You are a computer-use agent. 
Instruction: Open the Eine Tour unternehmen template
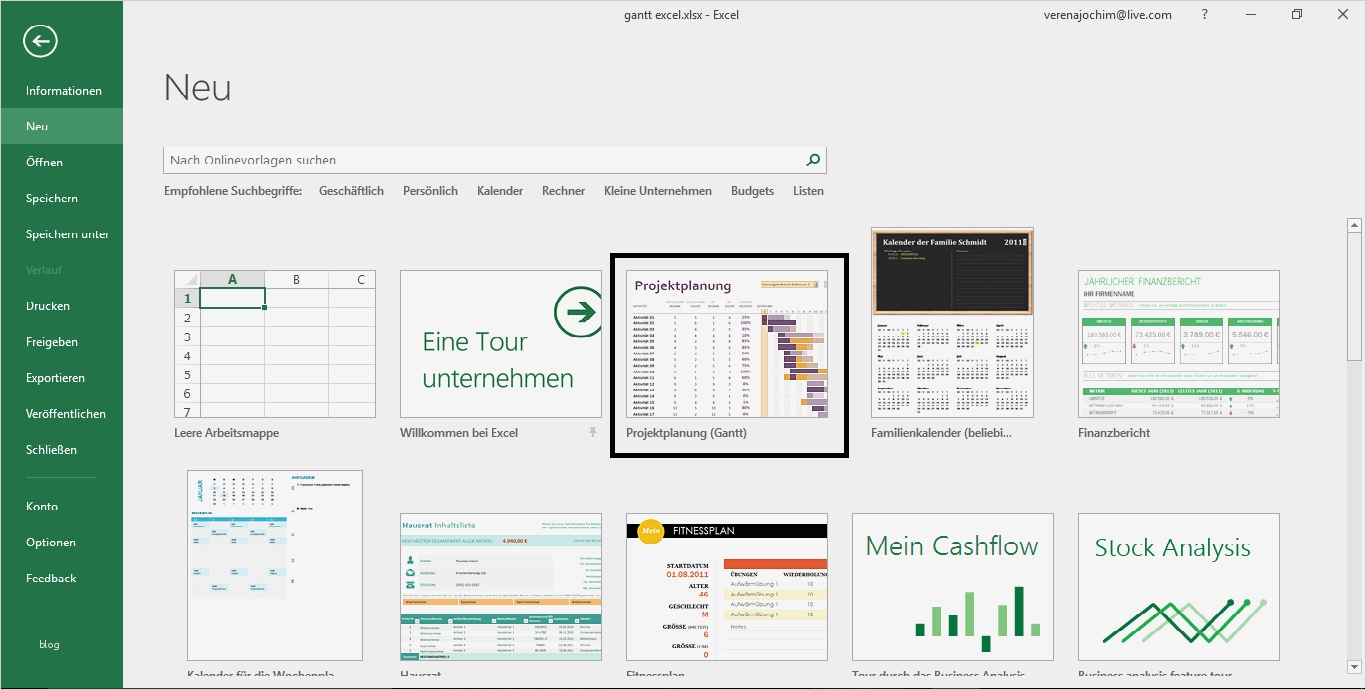click(x=501, y=344)
